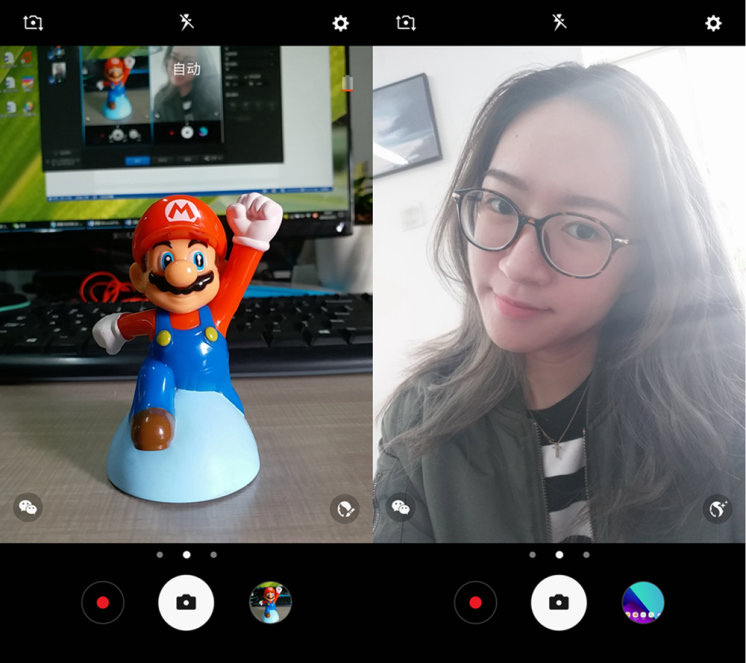Tap the WeChat share icon on selfie preview
Image resolution: width=746 pixels, height=663 pixels.
tap(401, 508)
